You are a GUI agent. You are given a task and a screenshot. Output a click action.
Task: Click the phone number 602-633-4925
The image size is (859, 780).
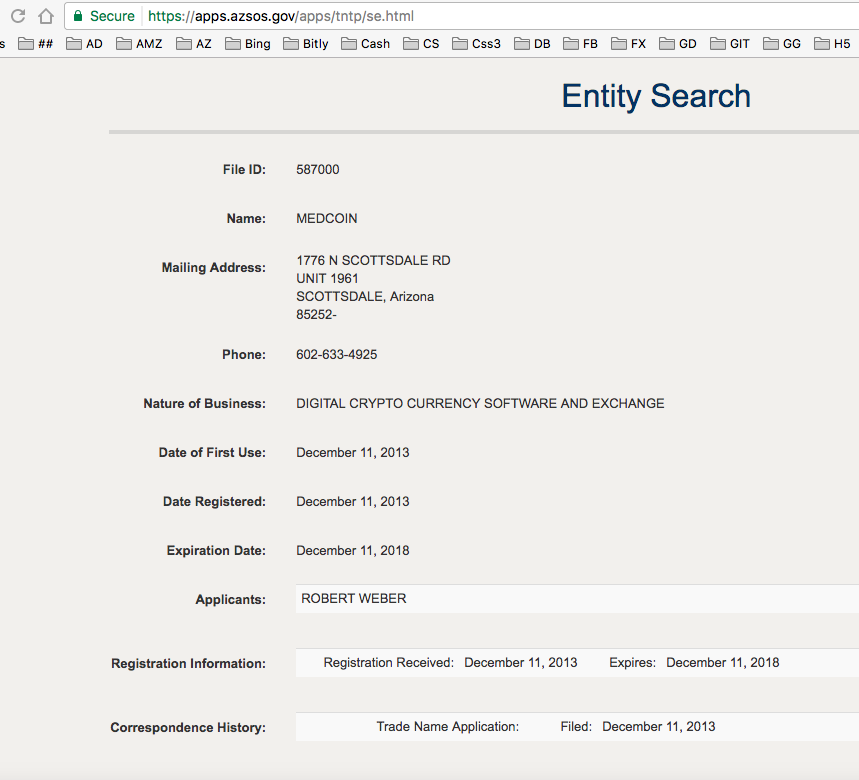click(336, 355)
